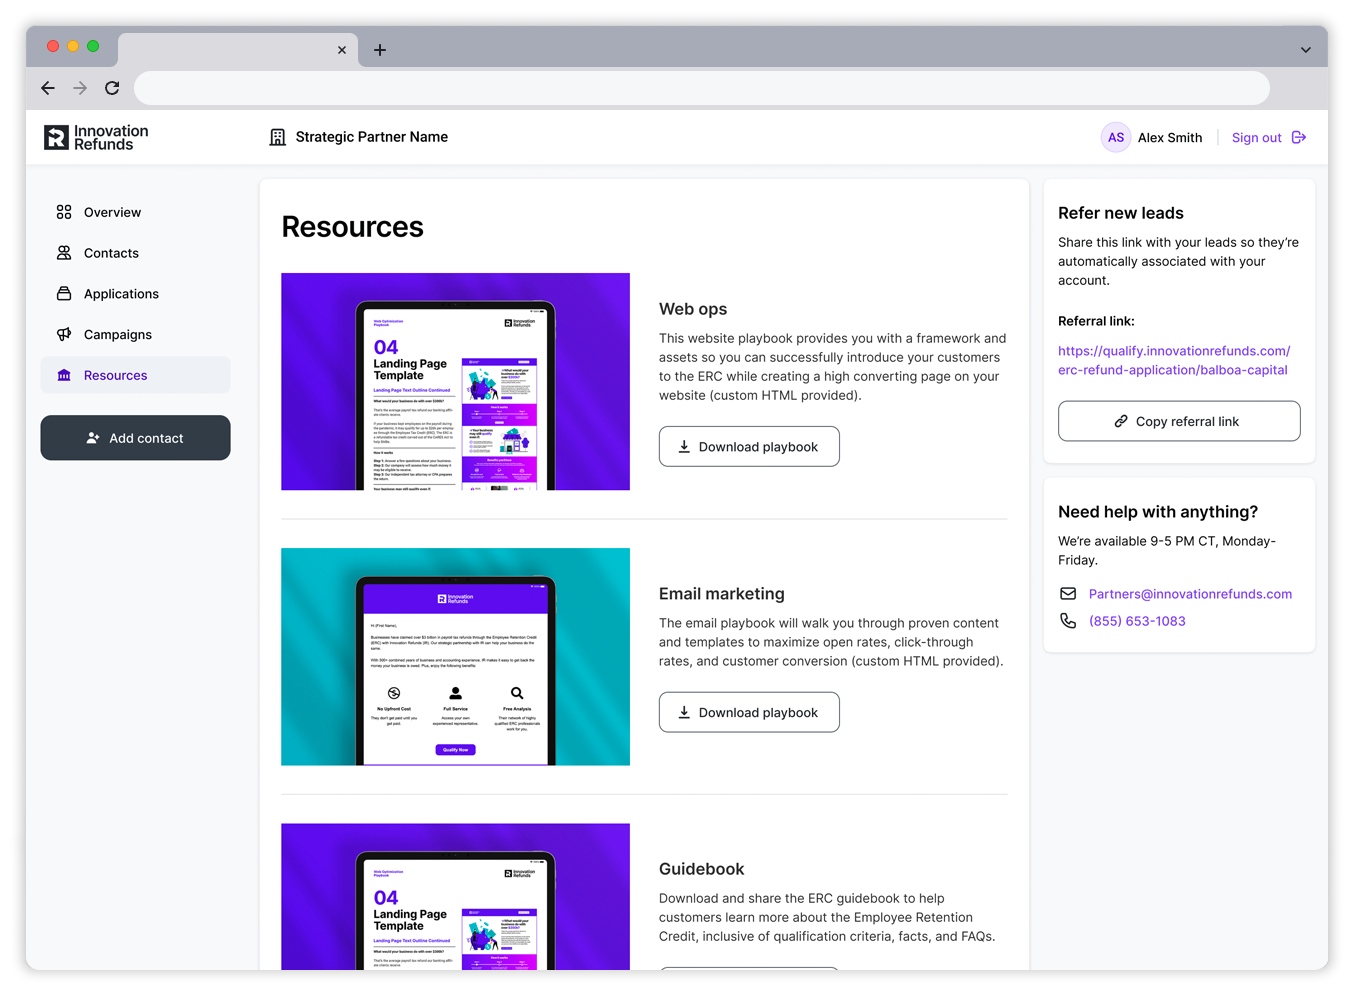
Task: Expand the browser tab list chevron
Action: 1305,50
